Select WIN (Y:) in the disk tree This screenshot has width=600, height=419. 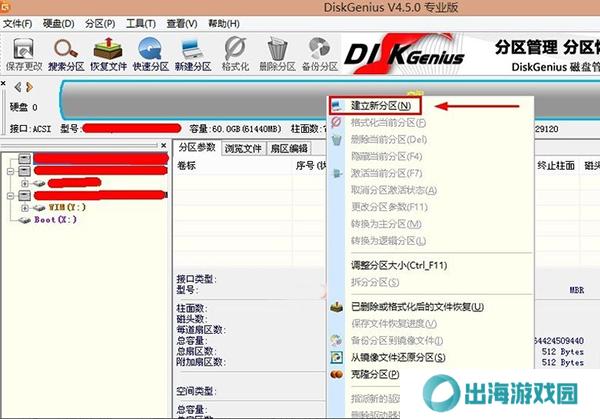67,207
